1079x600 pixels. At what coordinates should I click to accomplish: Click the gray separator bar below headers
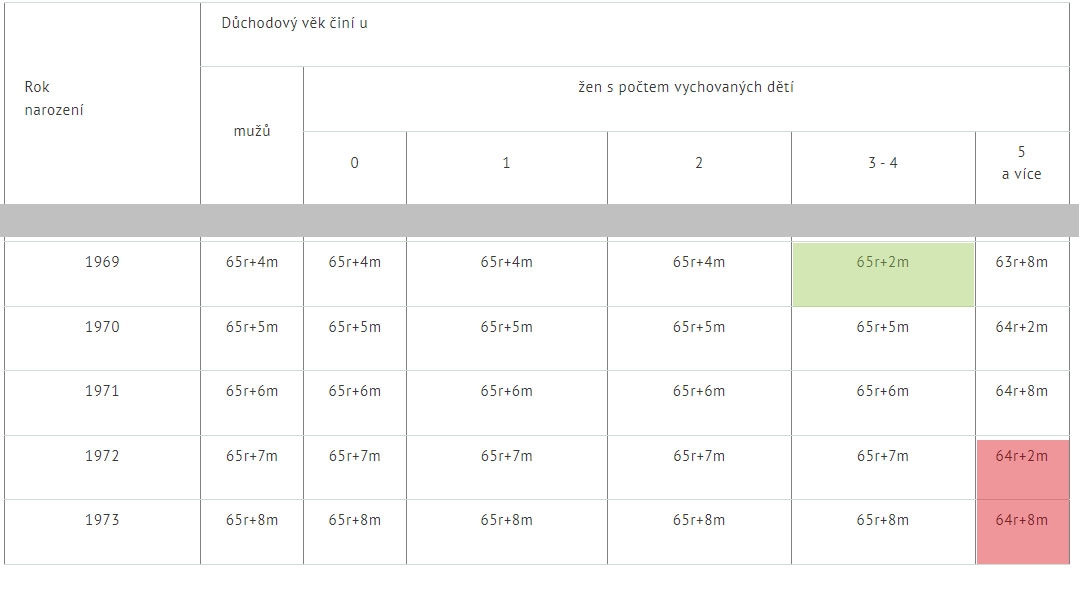click(540, 220)
